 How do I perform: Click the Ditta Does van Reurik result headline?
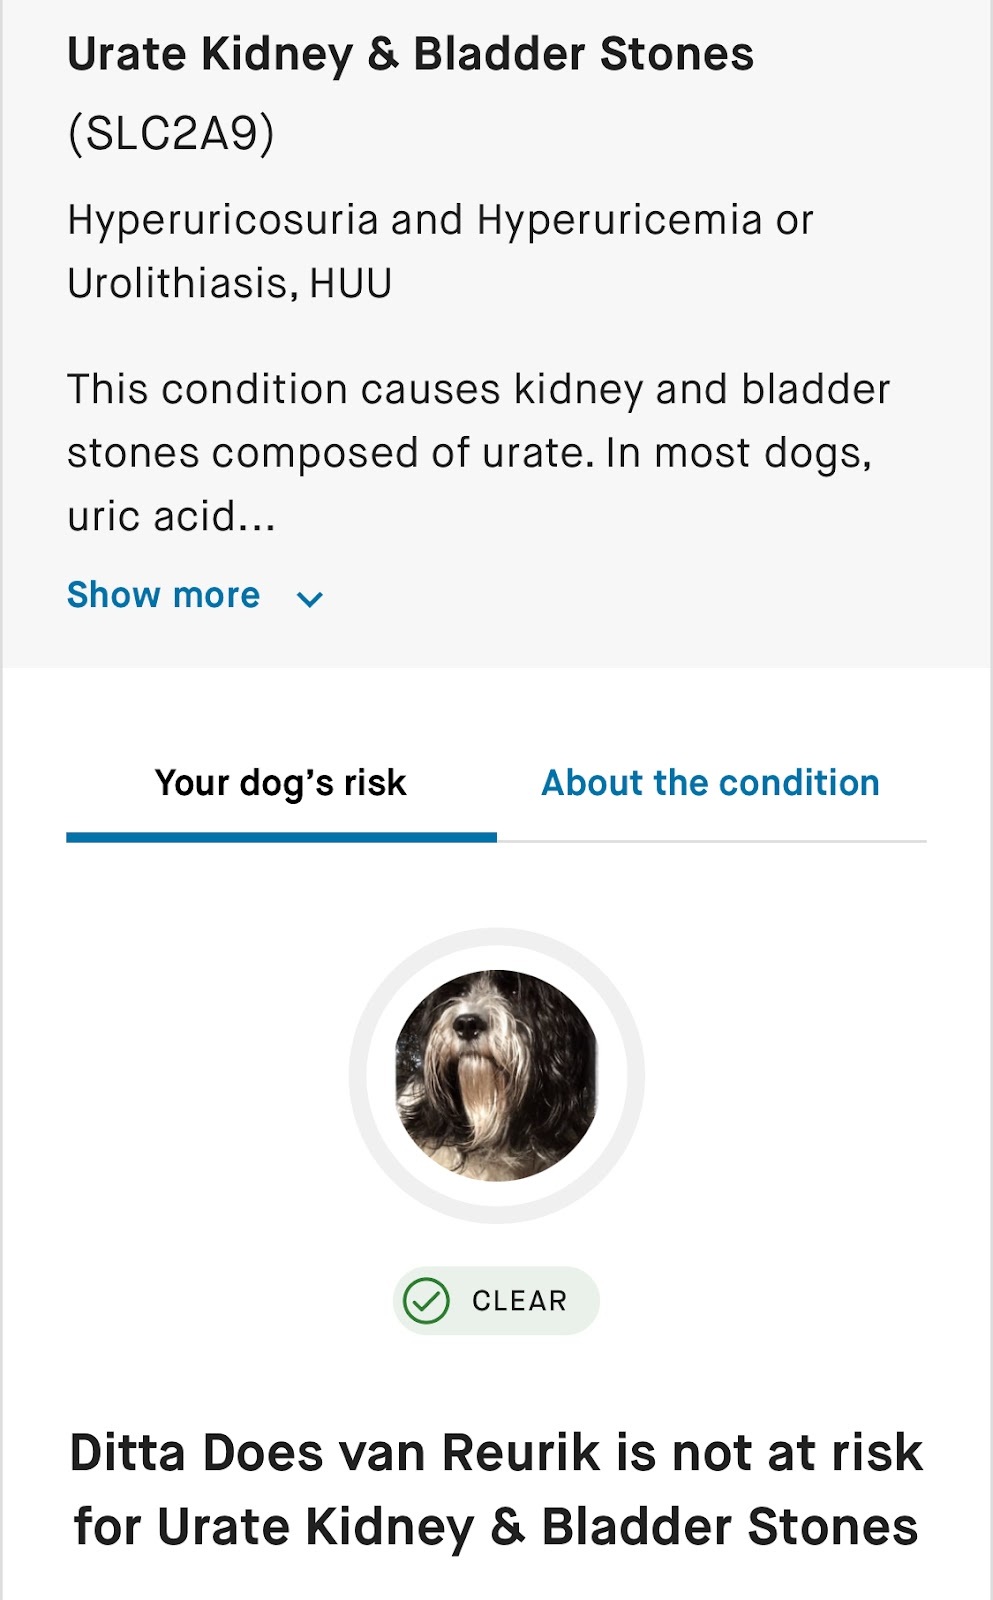pyautogui.click(x=496, y=1452)
